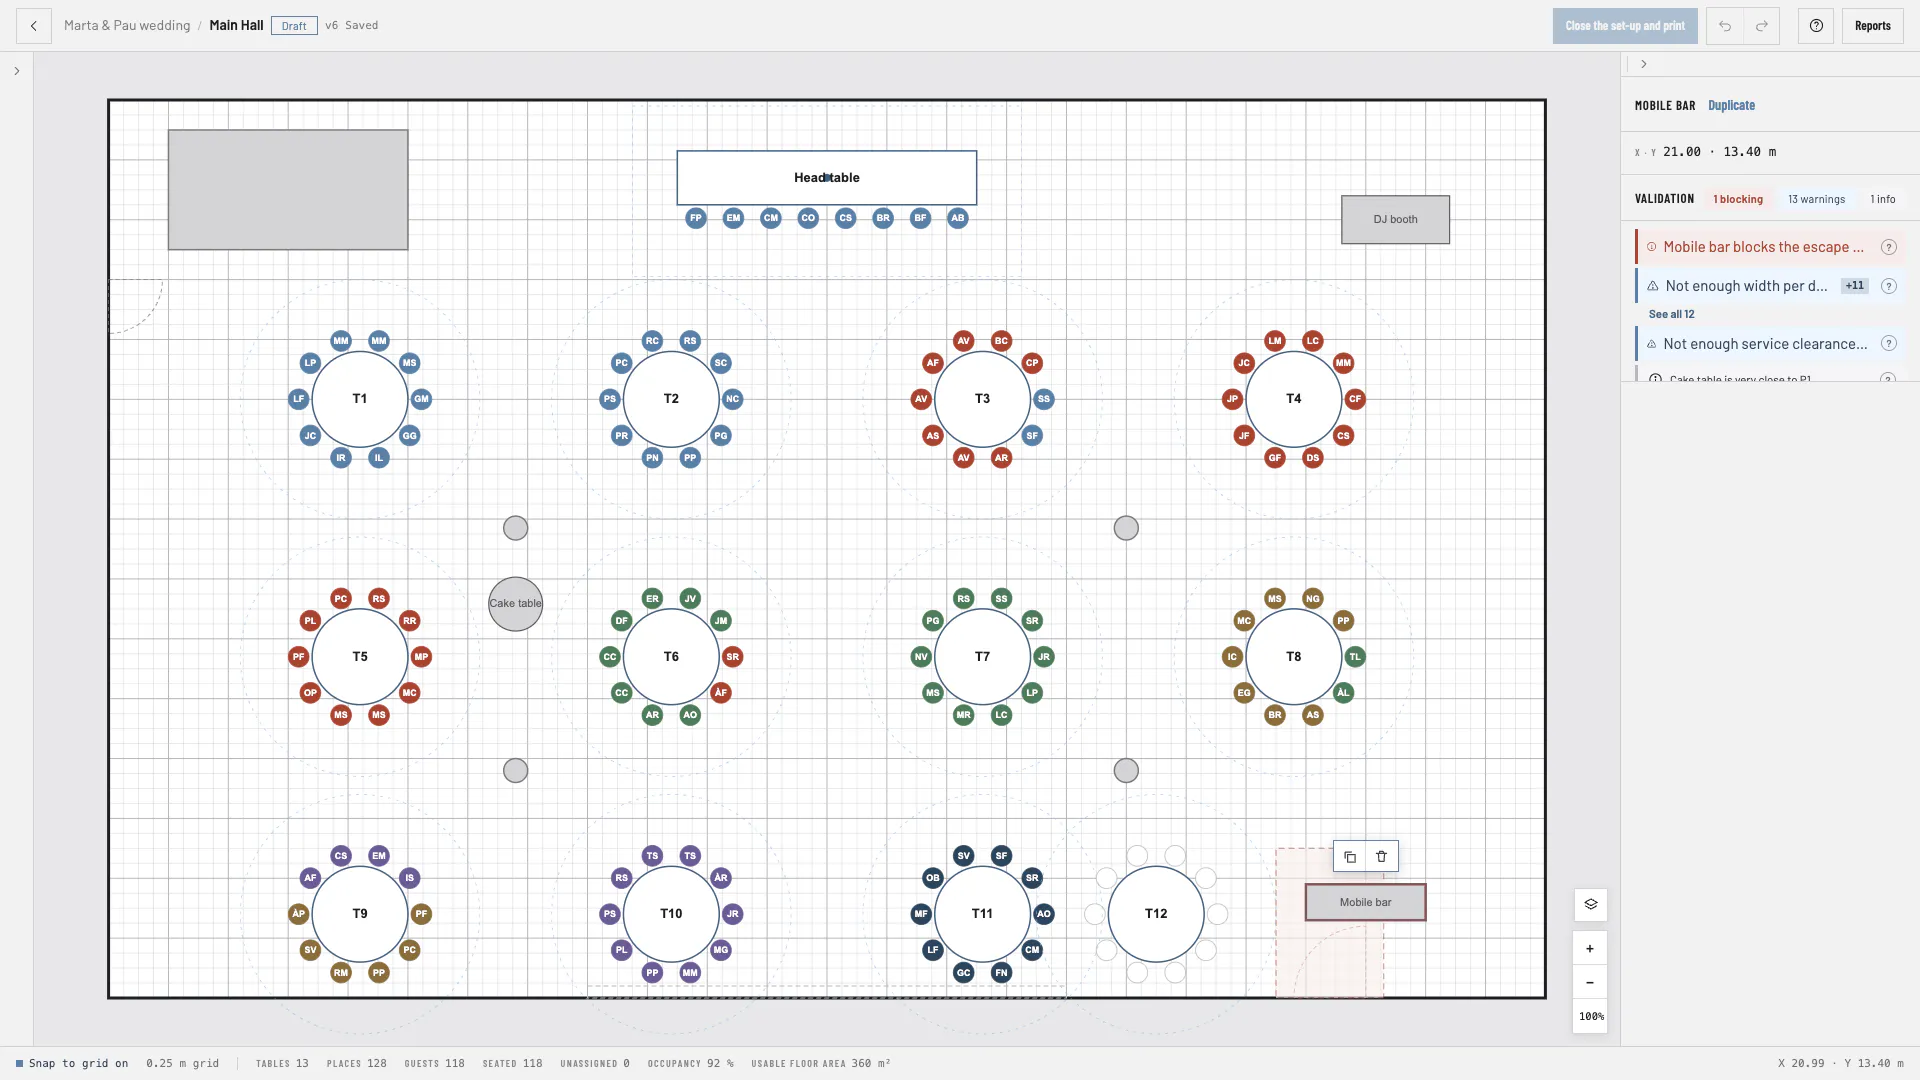Open help for Mobile bar escape warning
Viewport: 1920px width, 1080px height.
pyautogui.click(x=1889, y=247)
